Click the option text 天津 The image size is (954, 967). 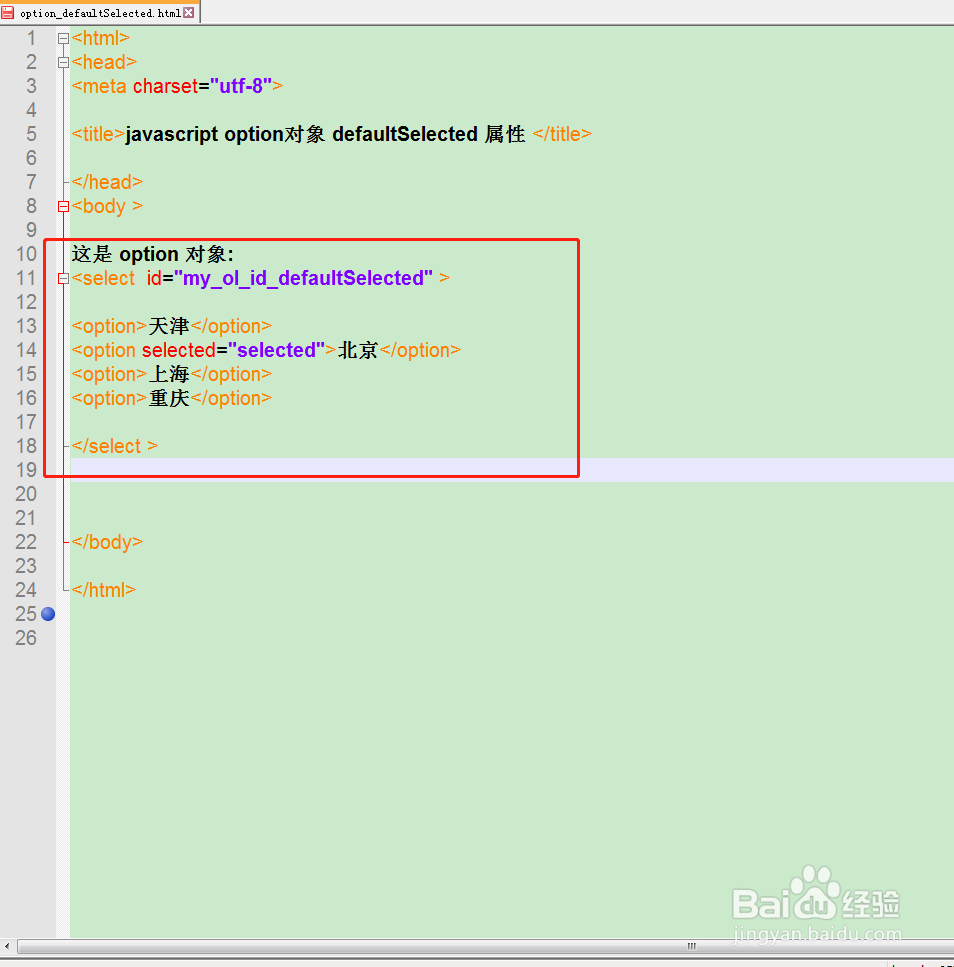[x=169, y=326]
